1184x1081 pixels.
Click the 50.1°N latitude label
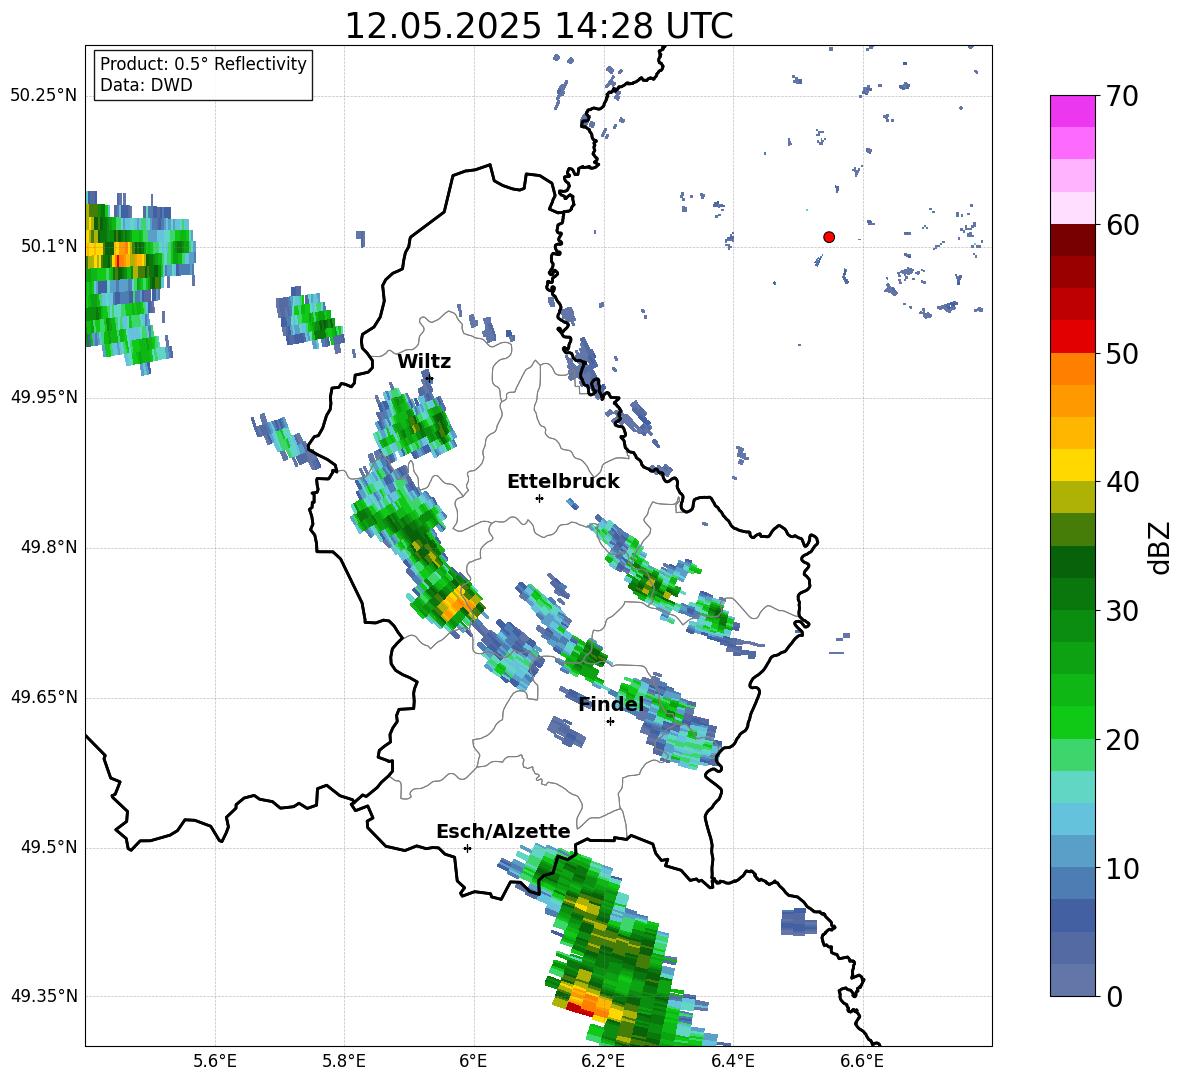tap(49, 246)
